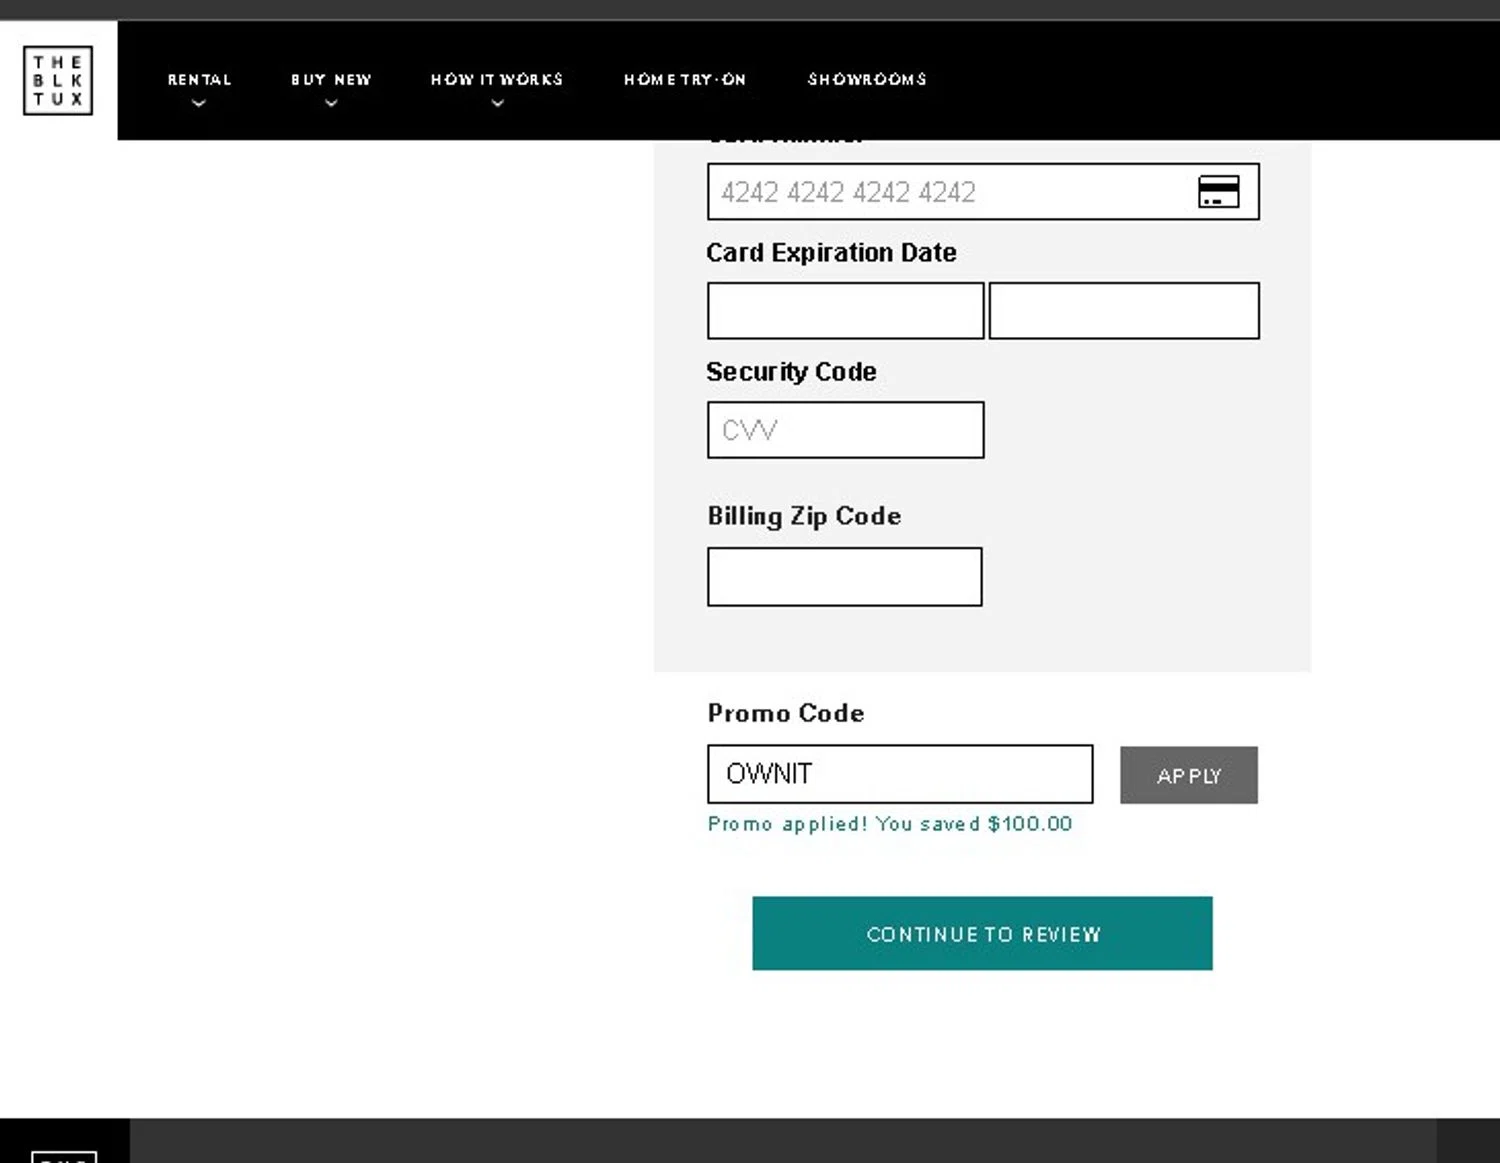
Task: Click the Promo Code field containing OWNIT
Action: 900,774
